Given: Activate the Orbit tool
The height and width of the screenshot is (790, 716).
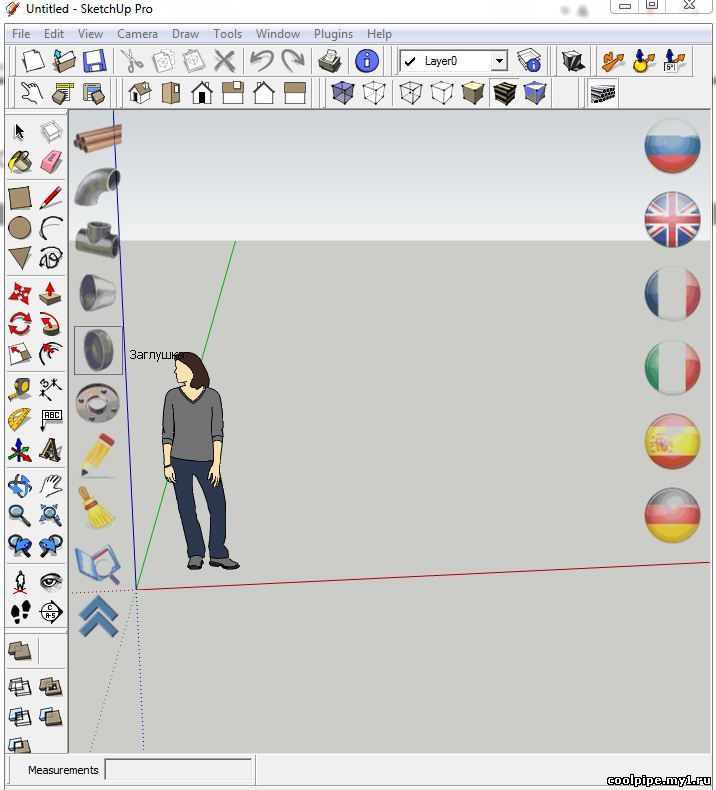Looking at the screenshot, I should pos(20,486).
